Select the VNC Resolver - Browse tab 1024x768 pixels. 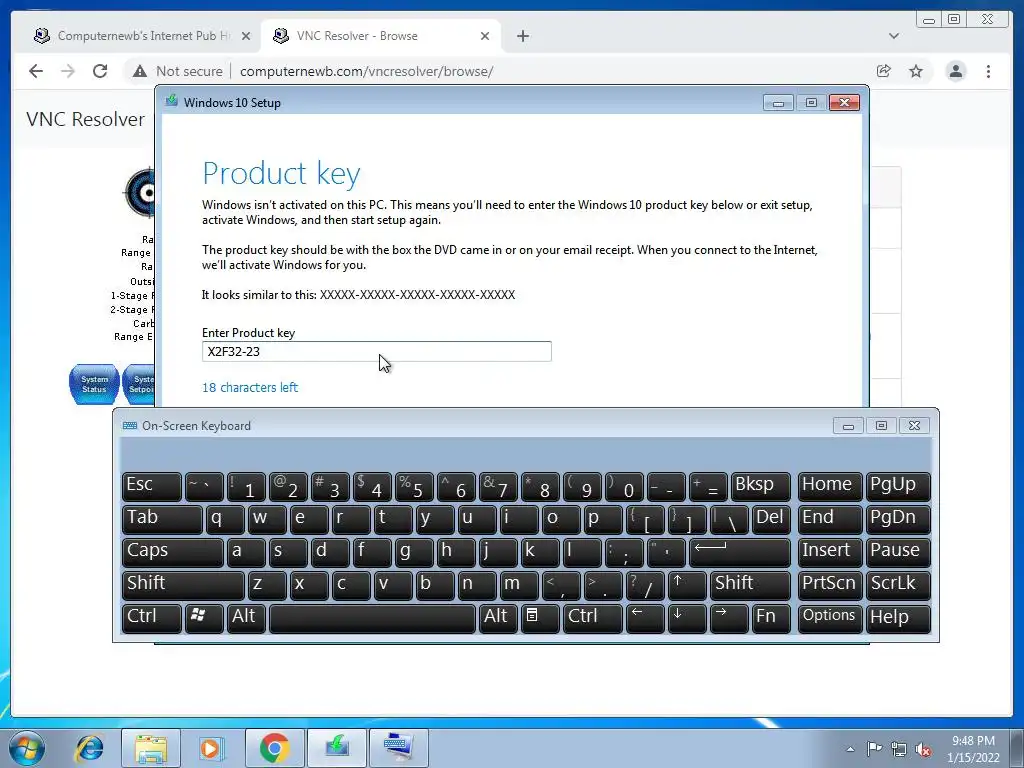(x=380, y=36)
